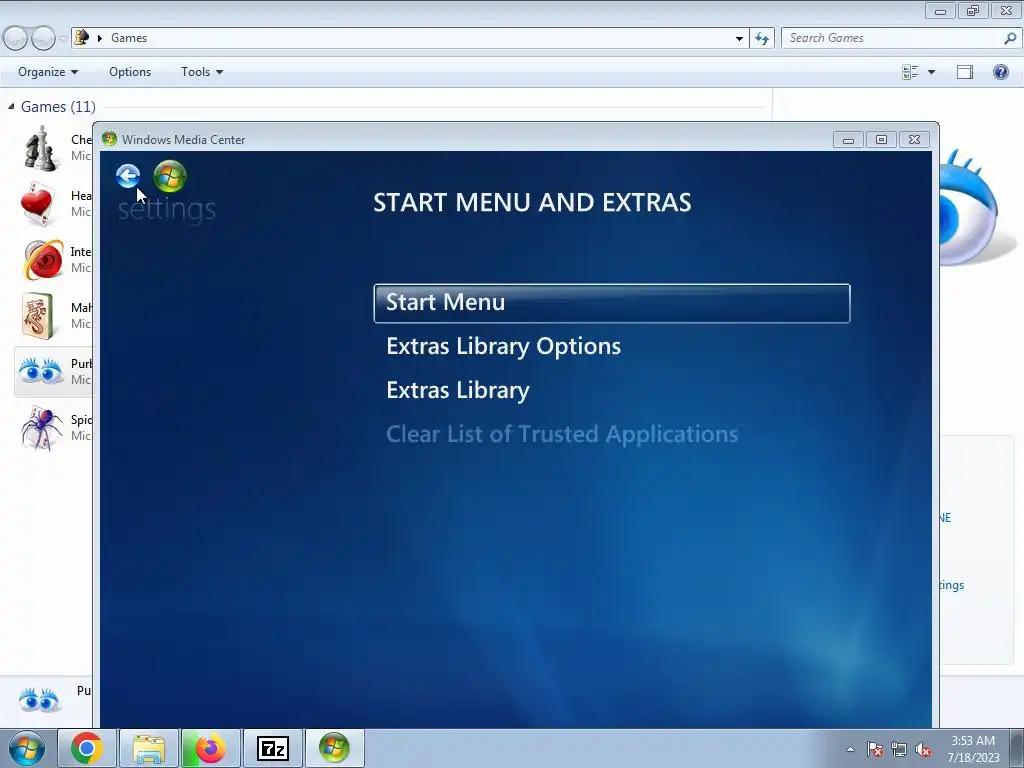This screenshot has width=1024, height=768.
Task: Open the Extras Library entry
Action: point(458,390)
